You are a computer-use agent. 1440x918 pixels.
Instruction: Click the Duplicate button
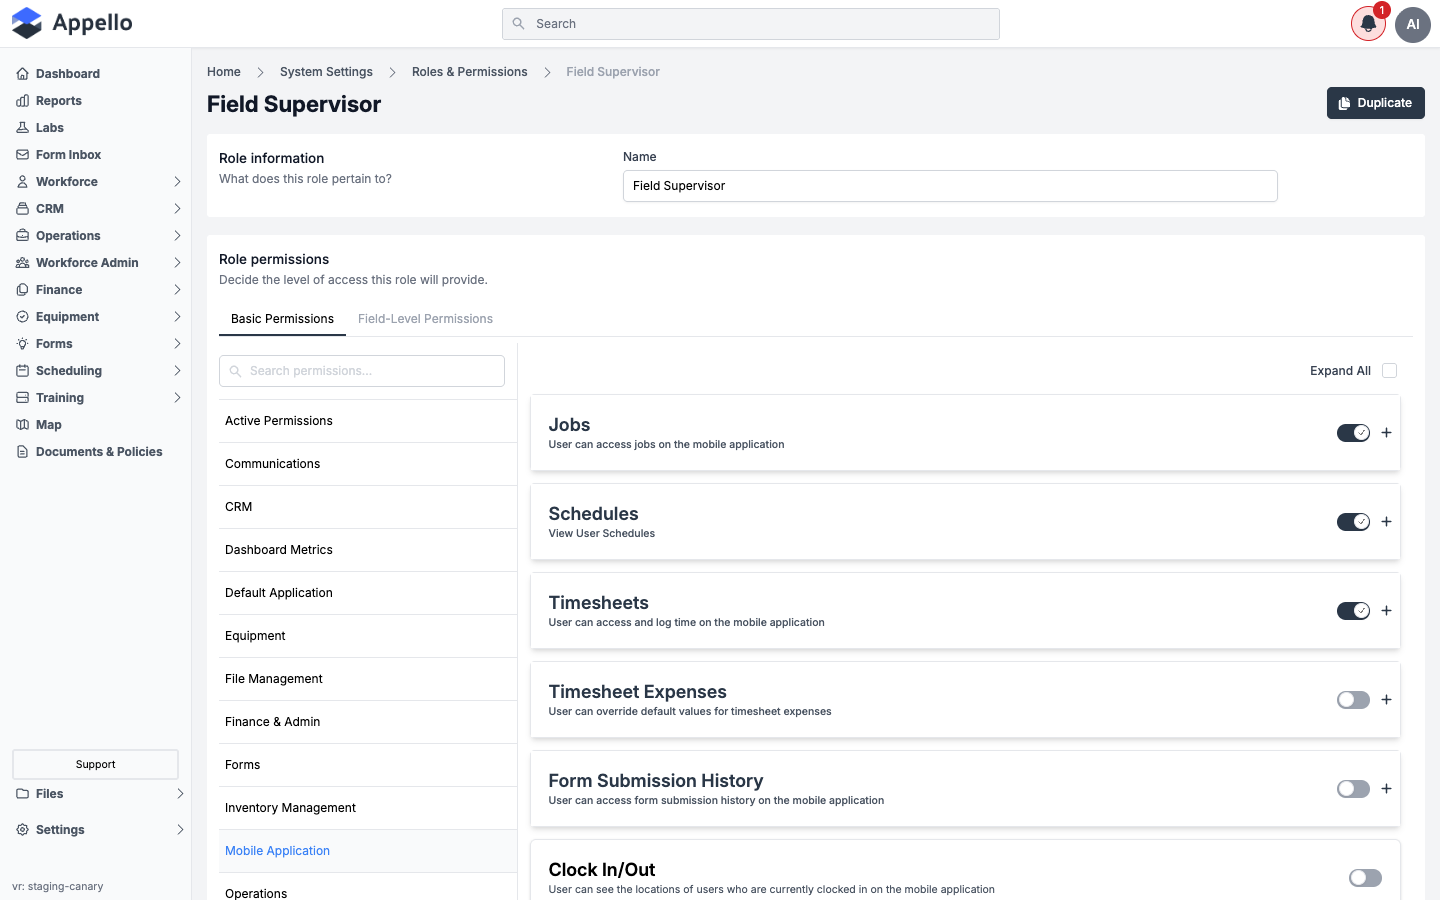pos(1376,103)
